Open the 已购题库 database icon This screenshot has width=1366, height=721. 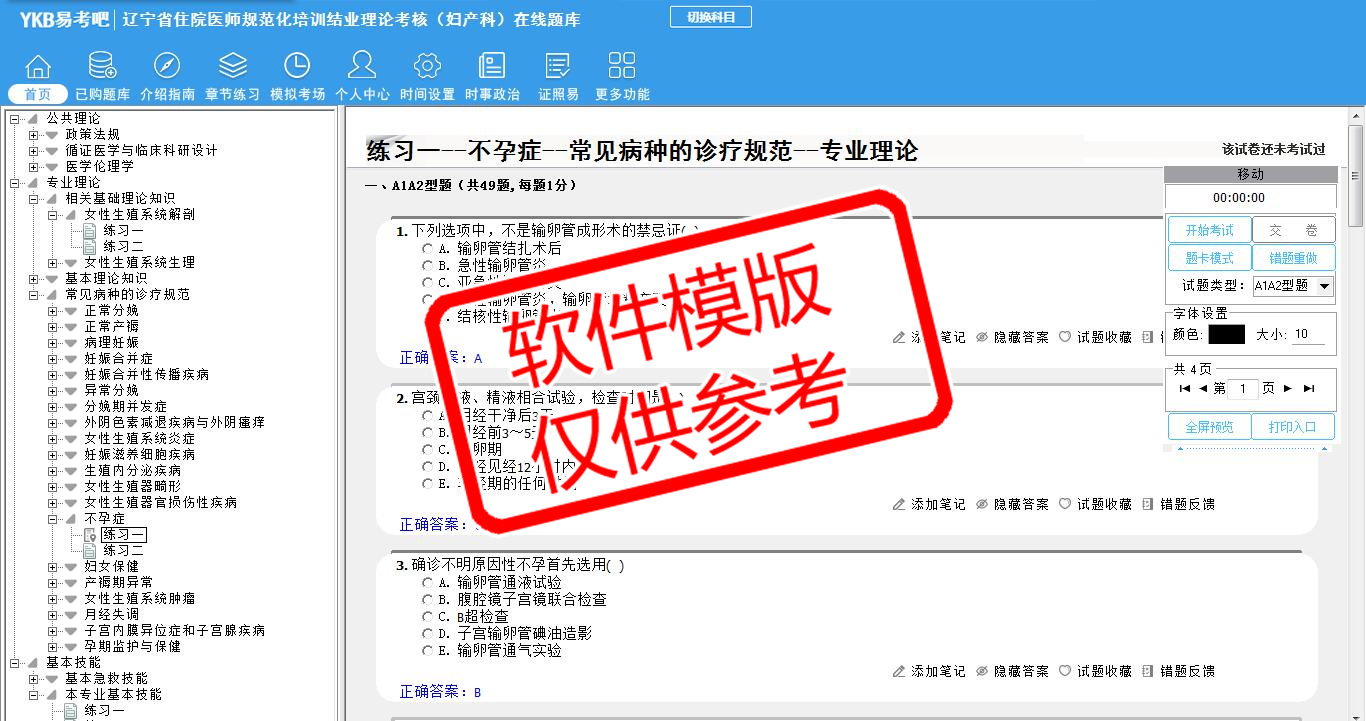click(102, 67)
